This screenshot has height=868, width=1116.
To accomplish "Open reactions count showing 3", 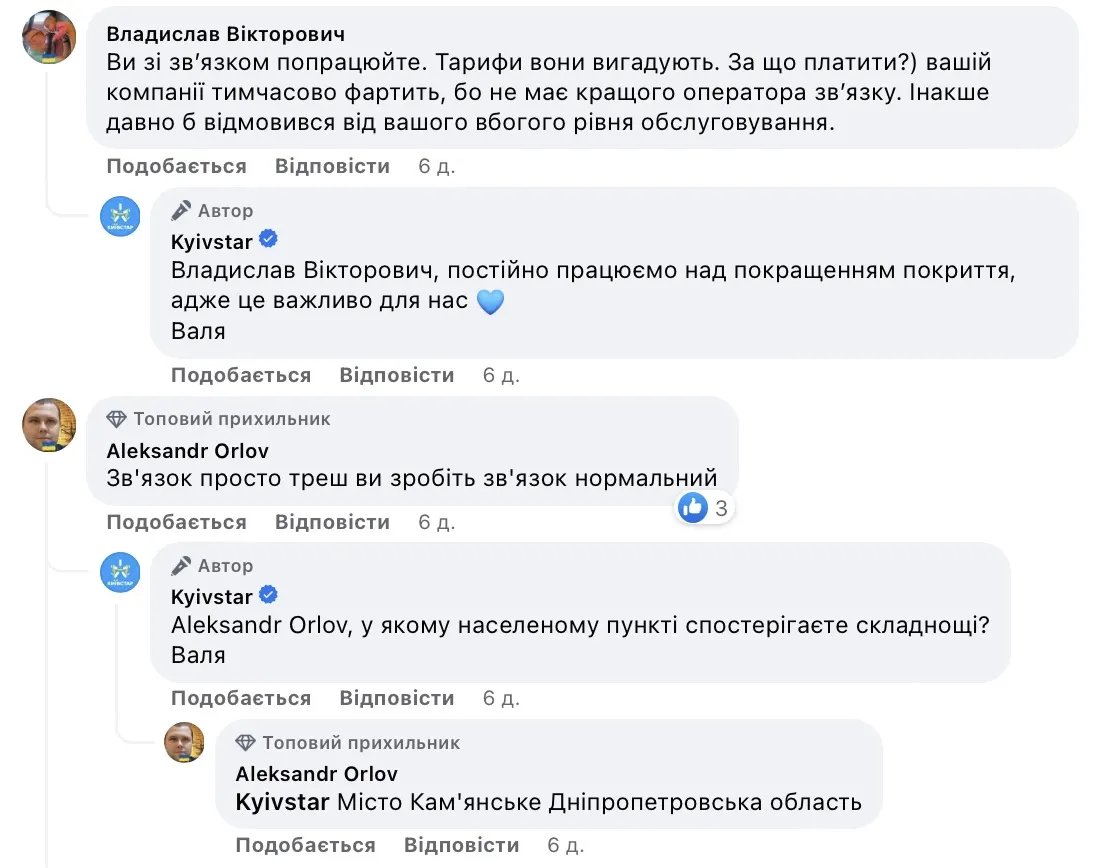I will coord(721,508).
